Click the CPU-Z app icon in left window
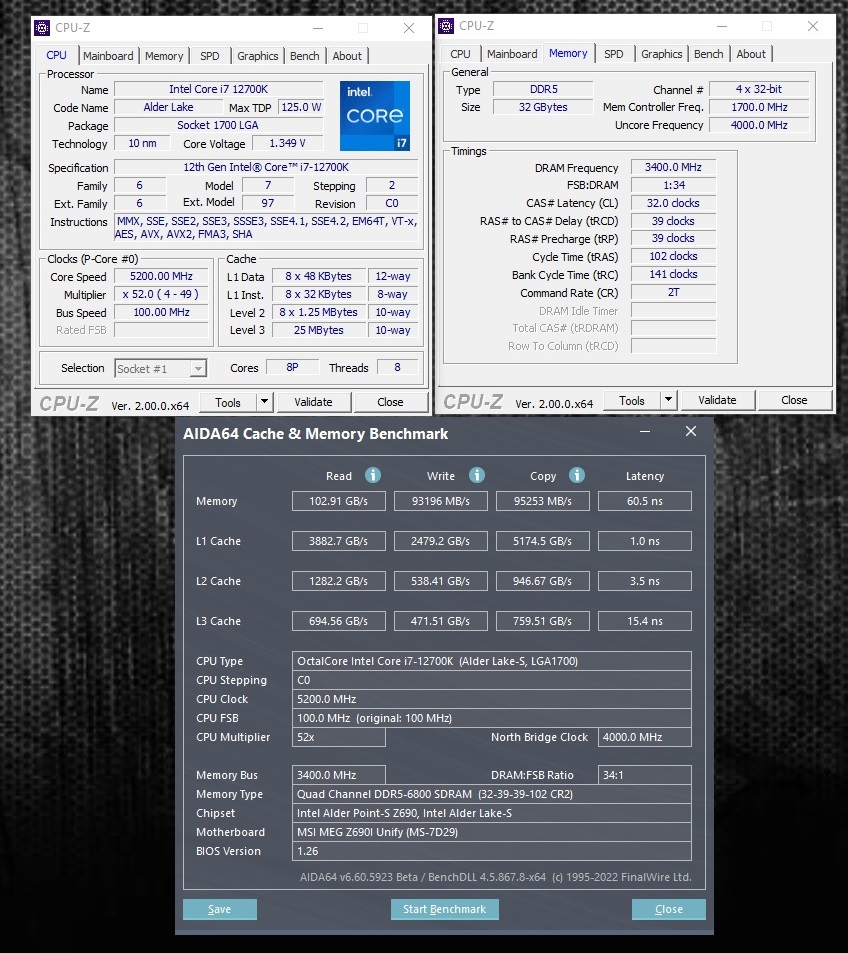Screen dimensions: 848x953 tap(42, 27)
